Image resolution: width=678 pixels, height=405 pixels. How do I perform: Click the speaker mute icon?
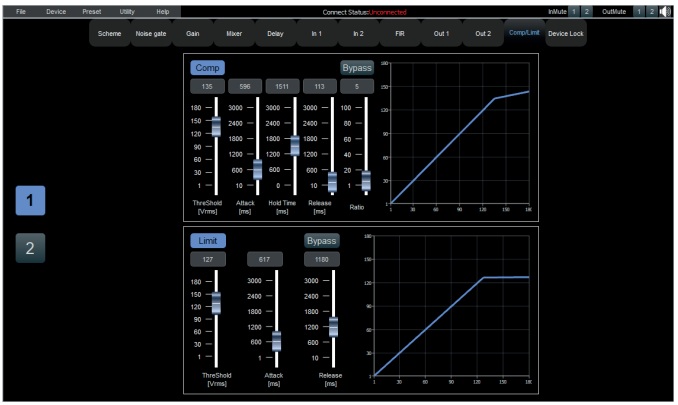(664, 10)
